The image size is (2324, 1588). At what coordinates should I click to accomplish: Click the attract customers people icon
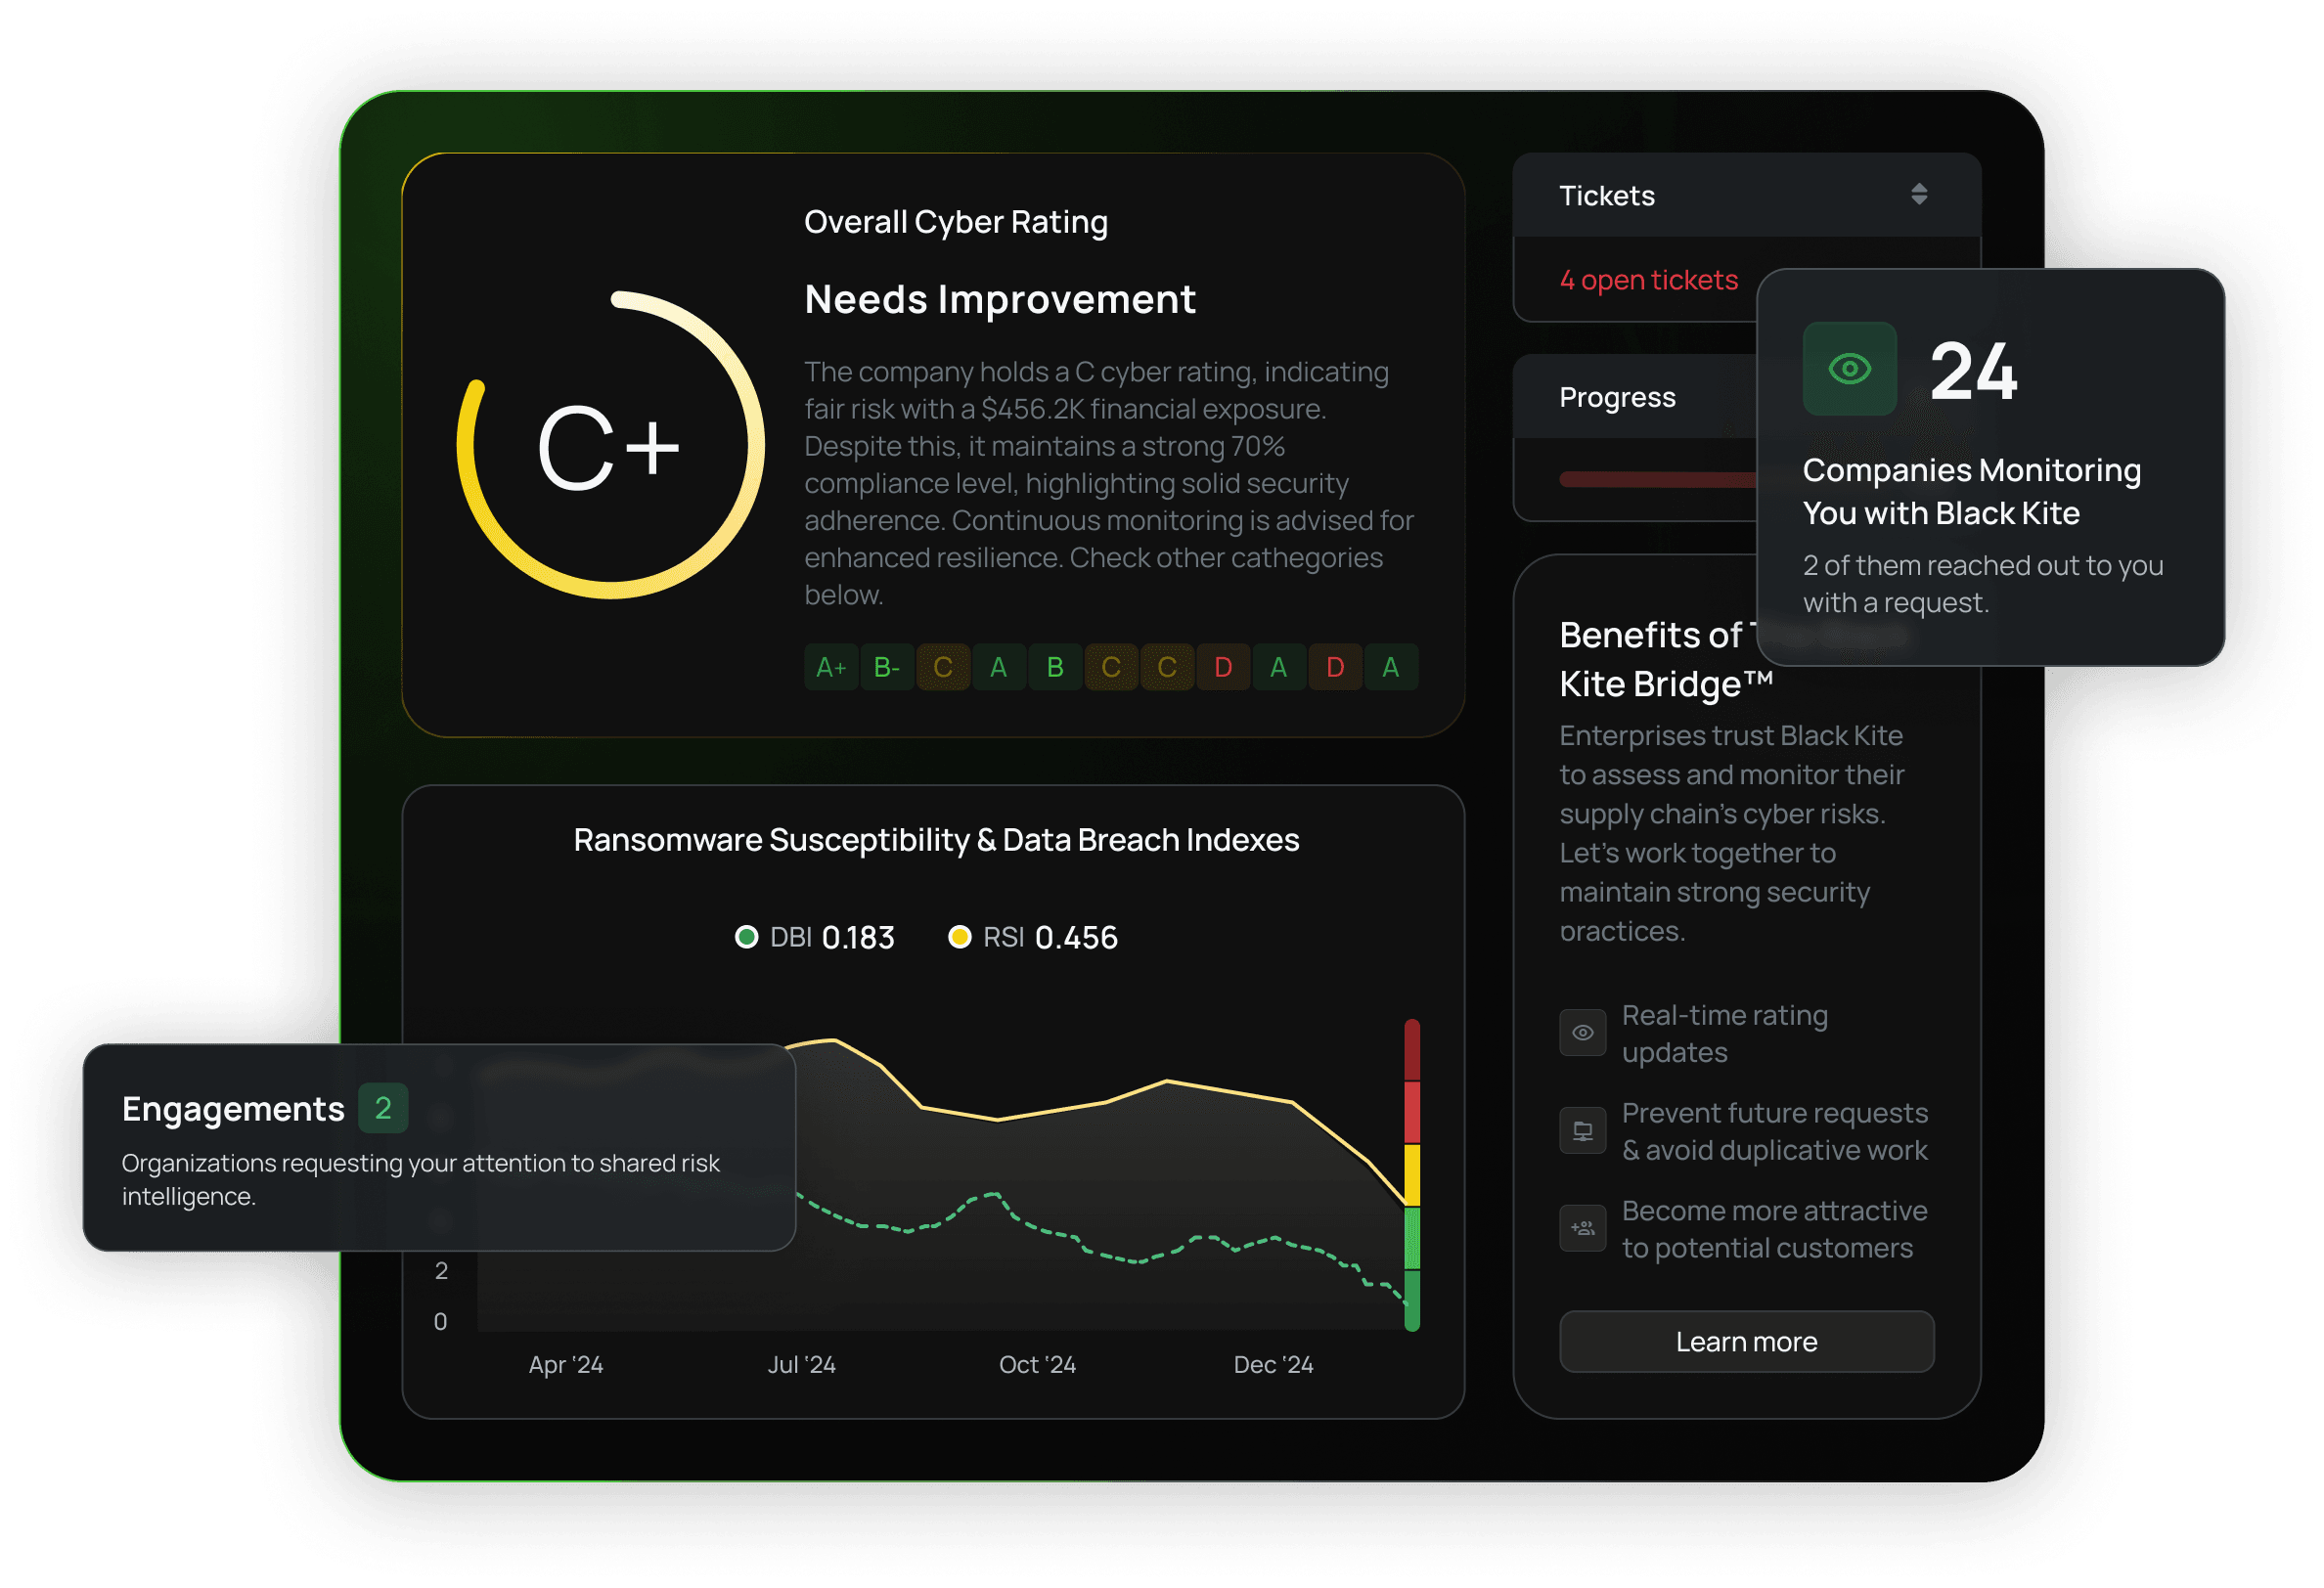1582,1228
